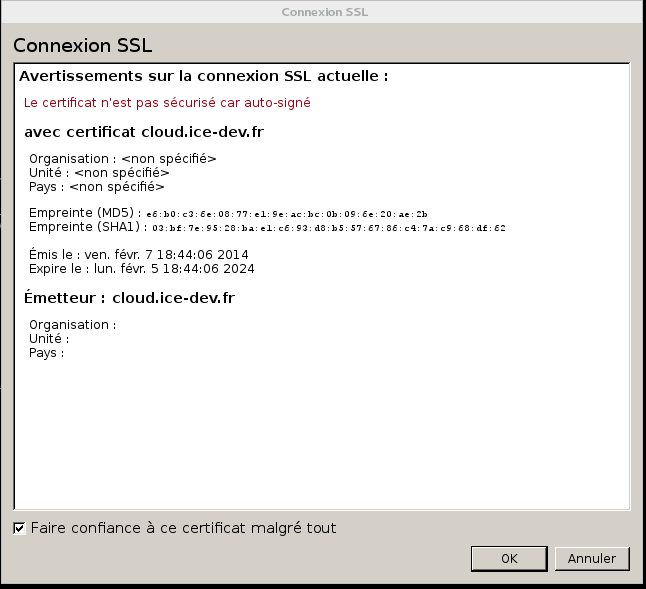The image size is (646, 589).
Task: Click the empty 'Unité :' line under Émetteur
Action: [49, 339]
